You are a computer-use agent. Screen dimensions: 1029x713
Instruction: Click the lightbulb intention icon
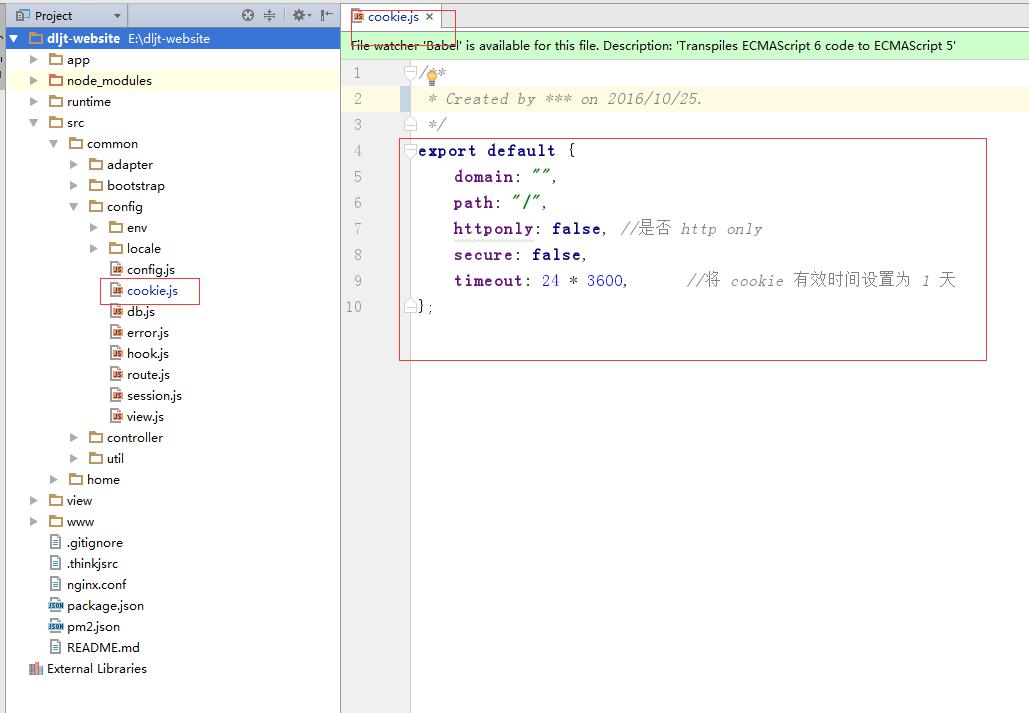click(432, 77)
